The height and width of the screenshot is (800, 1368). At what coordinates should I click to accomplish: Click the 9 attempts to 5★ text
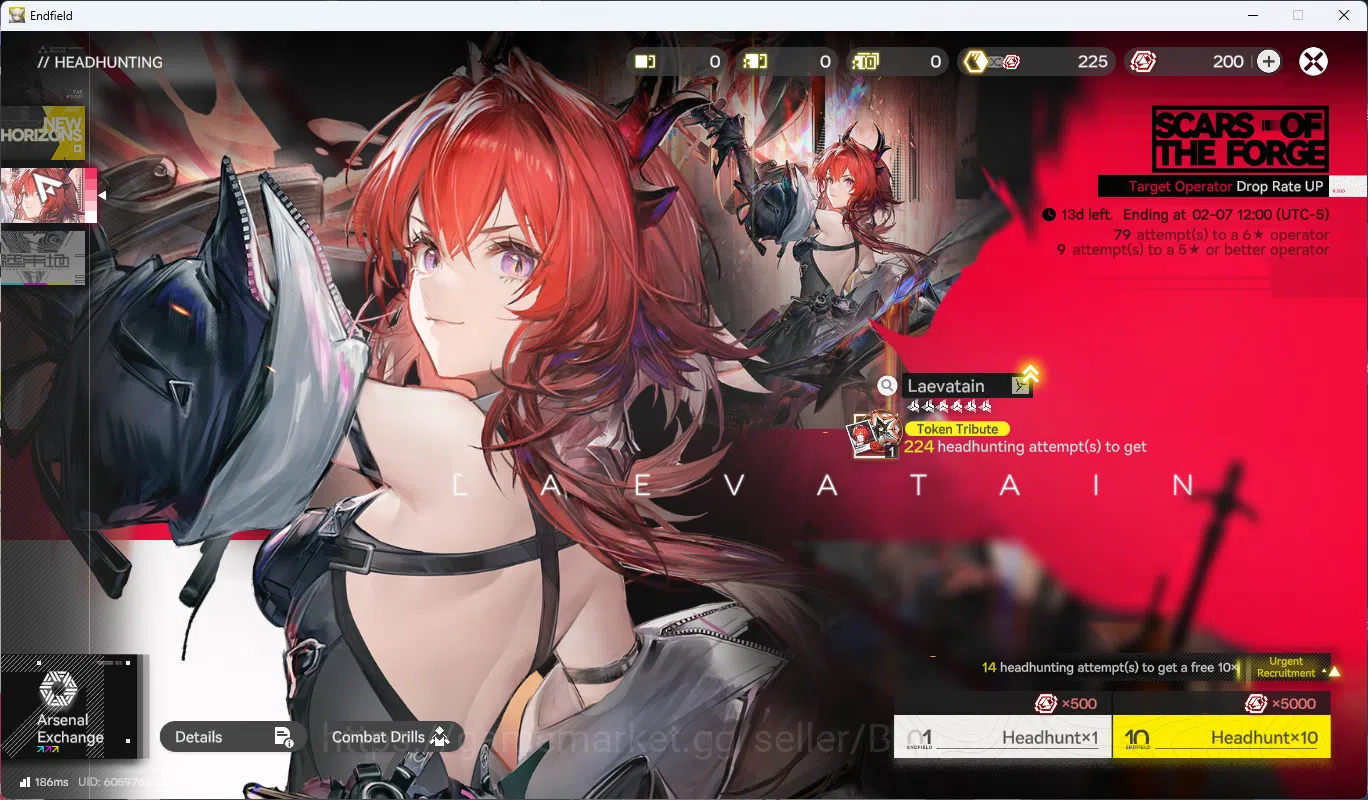1193,250
